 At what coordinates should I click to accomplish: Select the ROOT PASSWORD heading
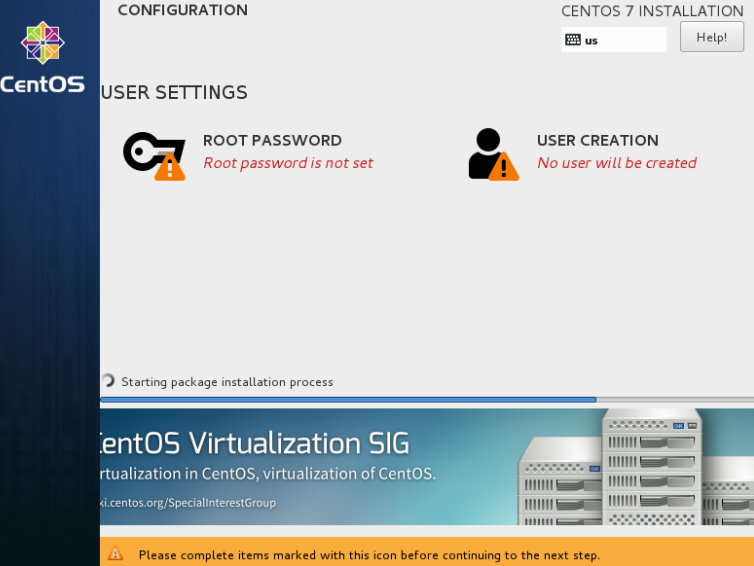click(x=272, y=140)
